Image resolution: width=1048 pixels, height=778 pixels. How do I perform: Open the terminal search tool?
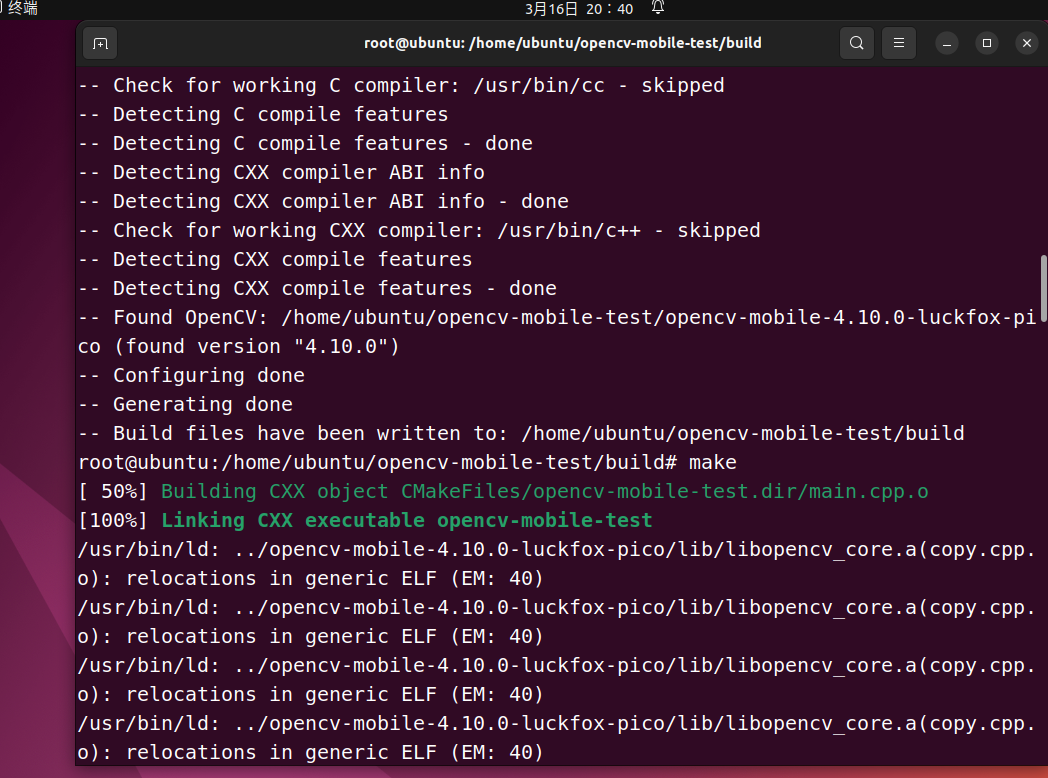[x=857, y=43]
